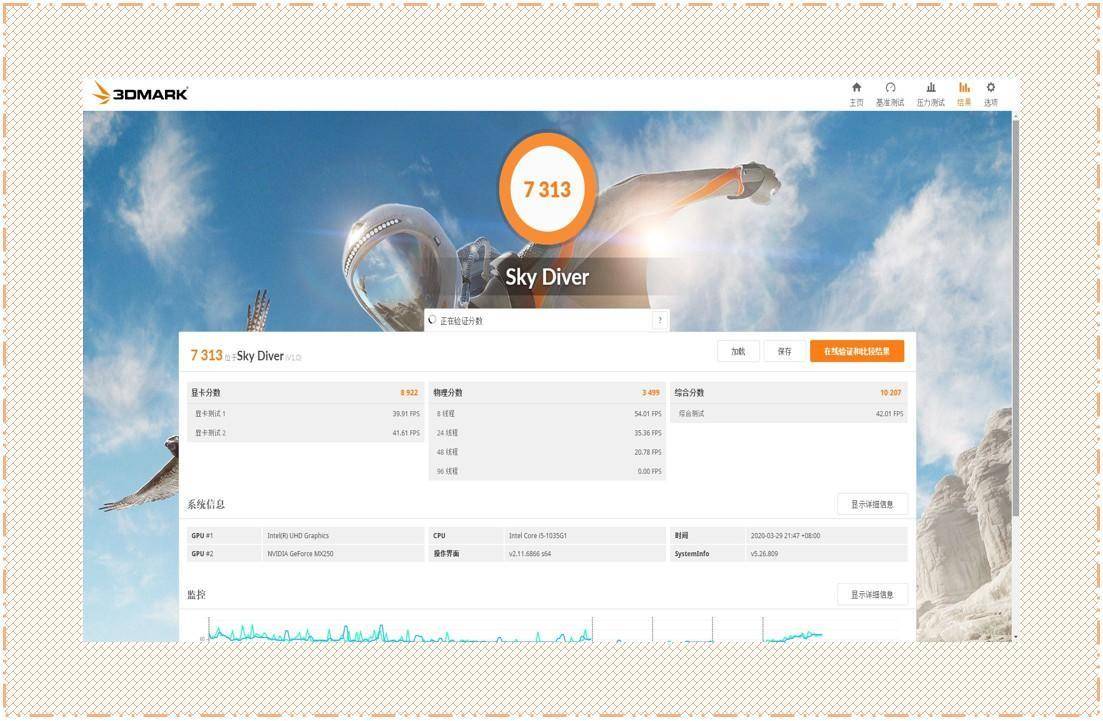Click SystemInfo v5.26.809 value
The image size is (1103, 721).
(x=764, y=554)
